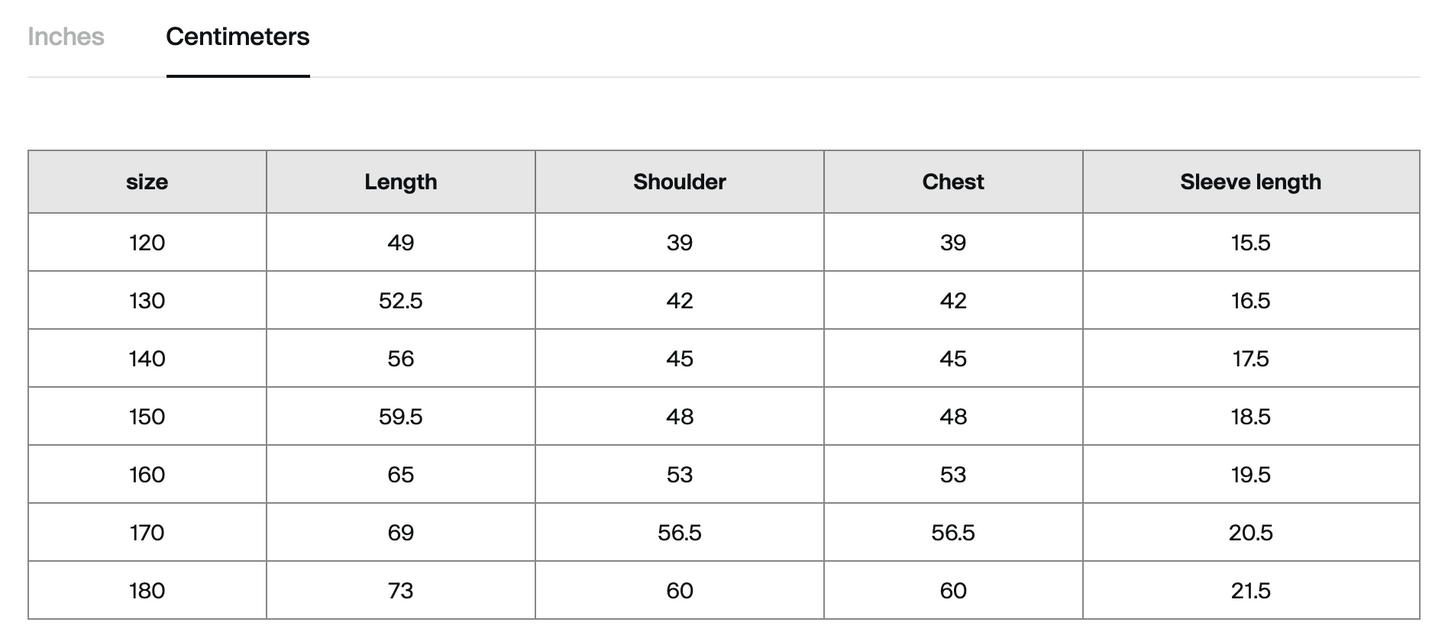Select the Centimeters tab
This screenshot has height=635, width=1445.
point(238,37)
